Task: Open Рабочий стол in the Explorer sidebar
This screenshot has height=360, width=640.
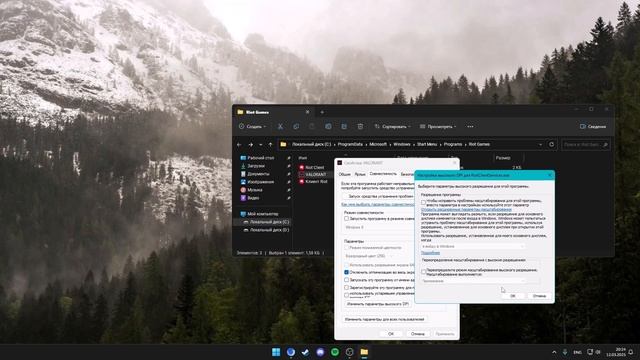Action: click(261, 158)
